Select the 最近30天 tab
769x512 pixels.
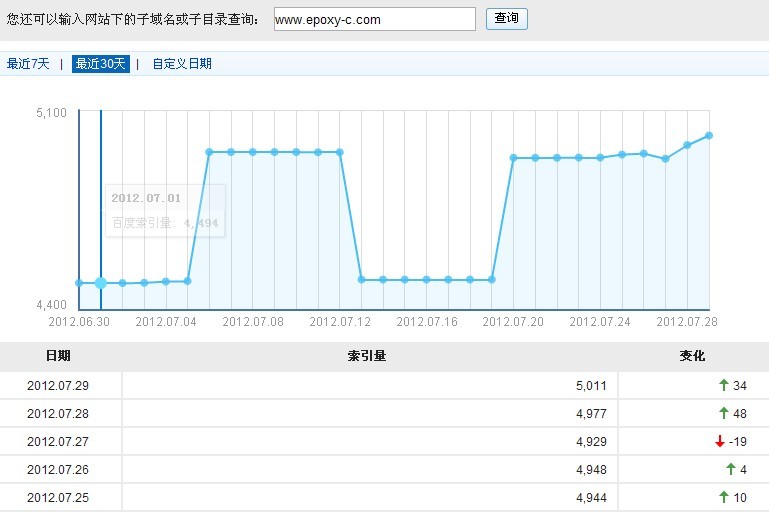click(x=101, y=64)
